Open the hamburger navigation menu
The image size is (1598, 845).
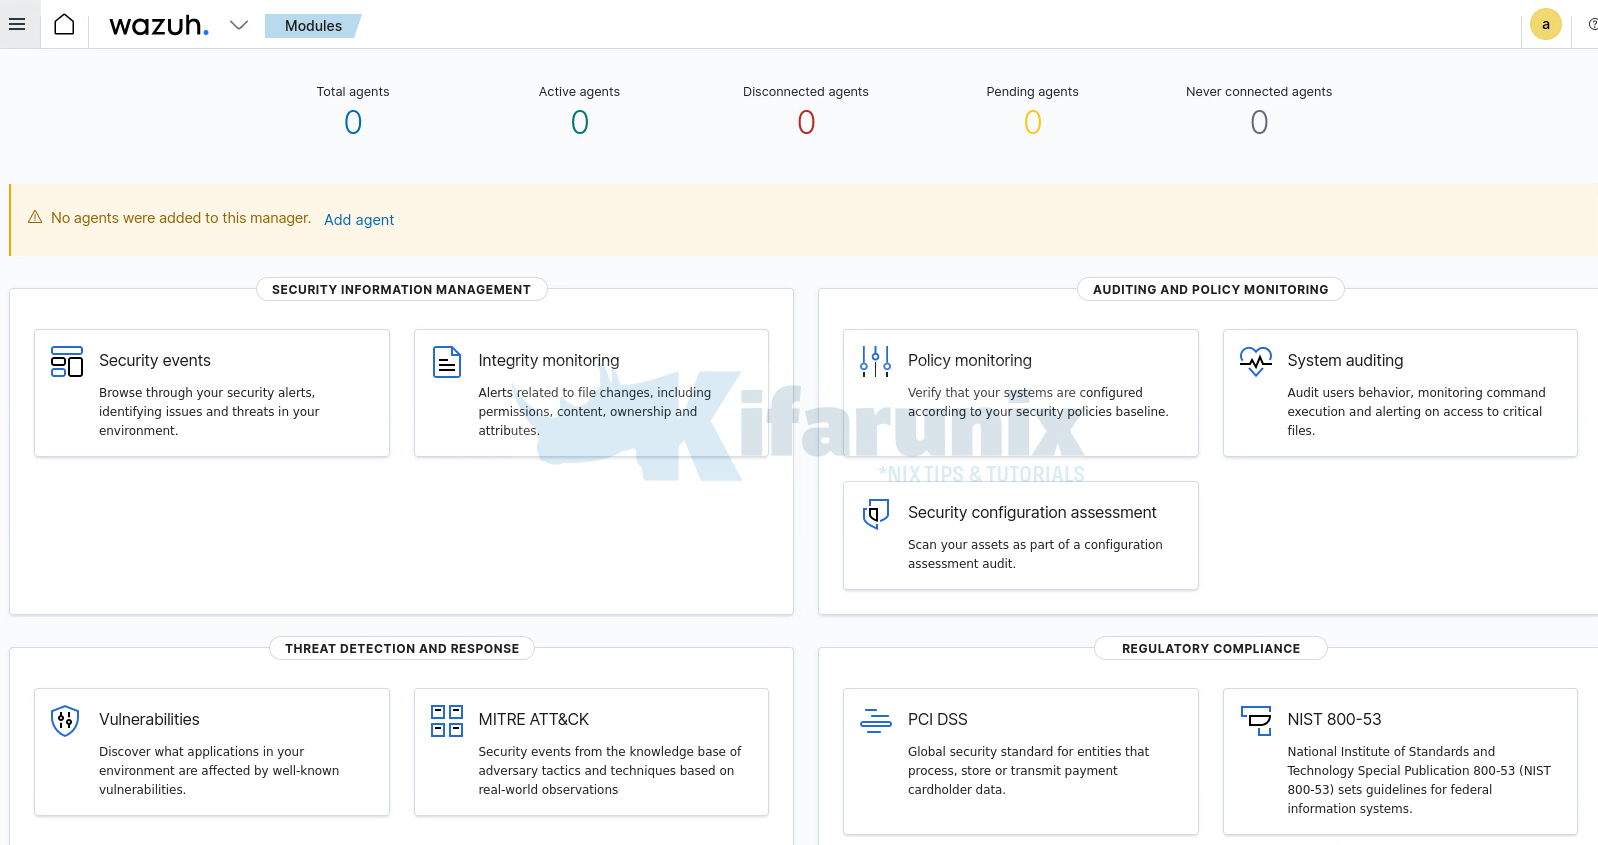pyautogui.click(x=17, y=24)
